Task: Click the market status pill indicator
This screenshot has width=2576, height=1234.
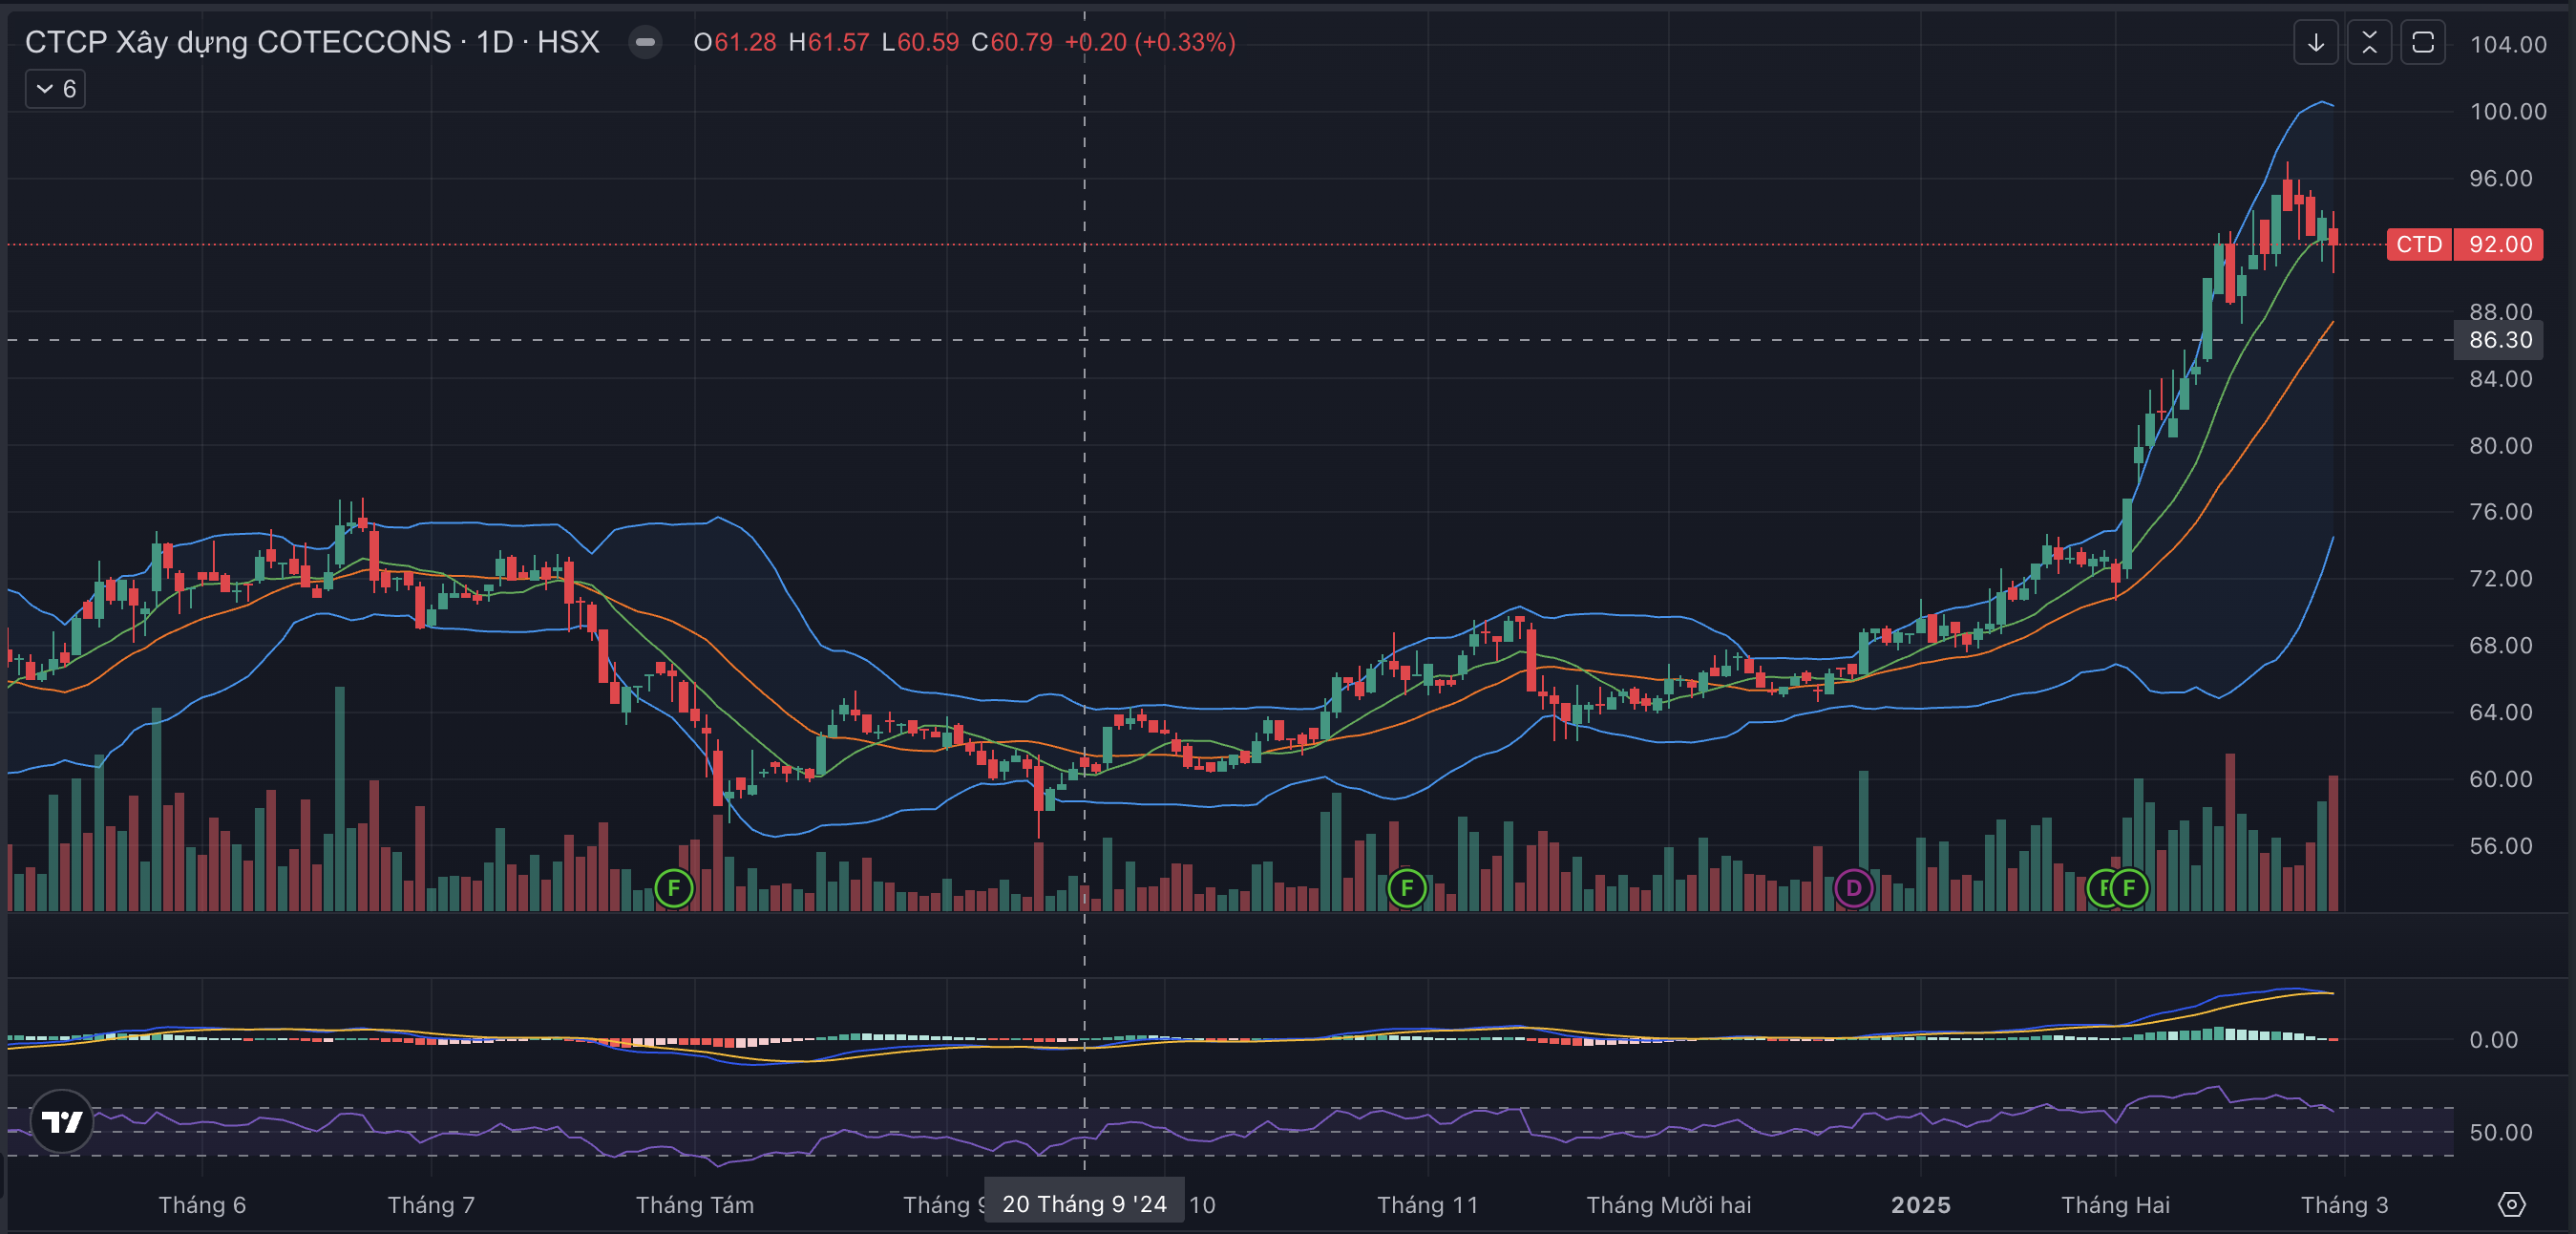Action: click(645, 42)
